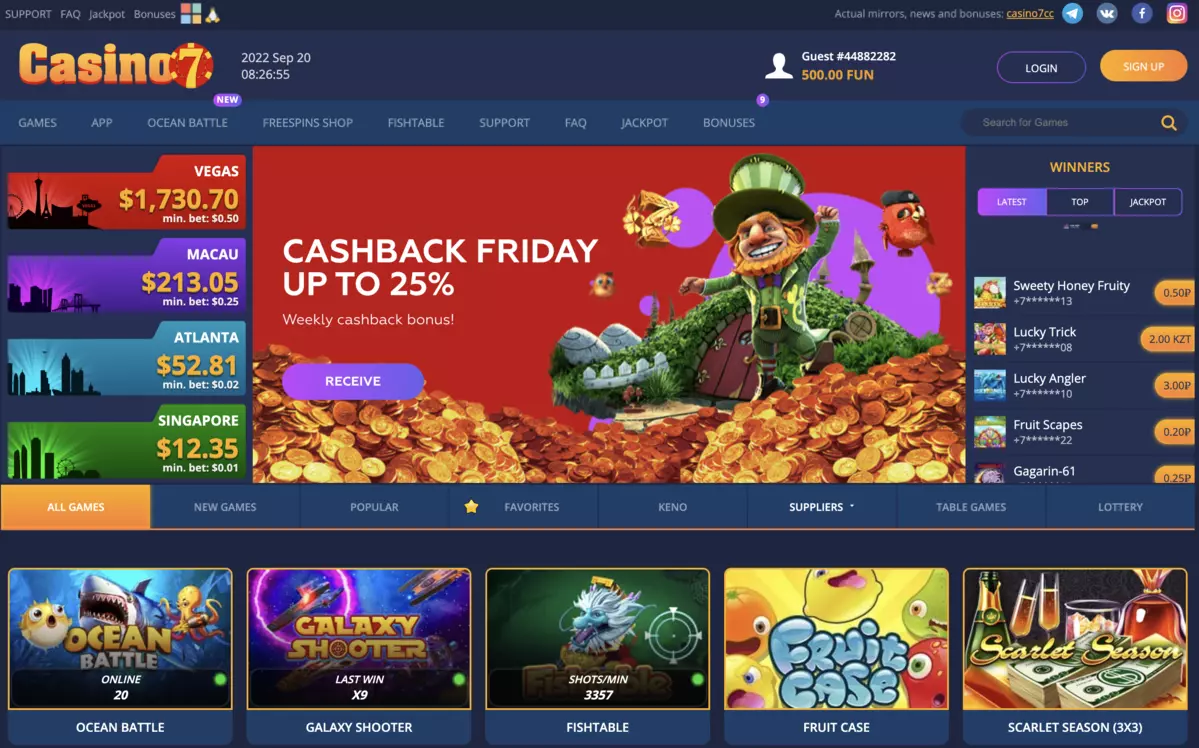Image resolution: width=1199 pixels, height=748 pixels.
Task: Switch winners list to JACKPOT
Action: 1148,202
